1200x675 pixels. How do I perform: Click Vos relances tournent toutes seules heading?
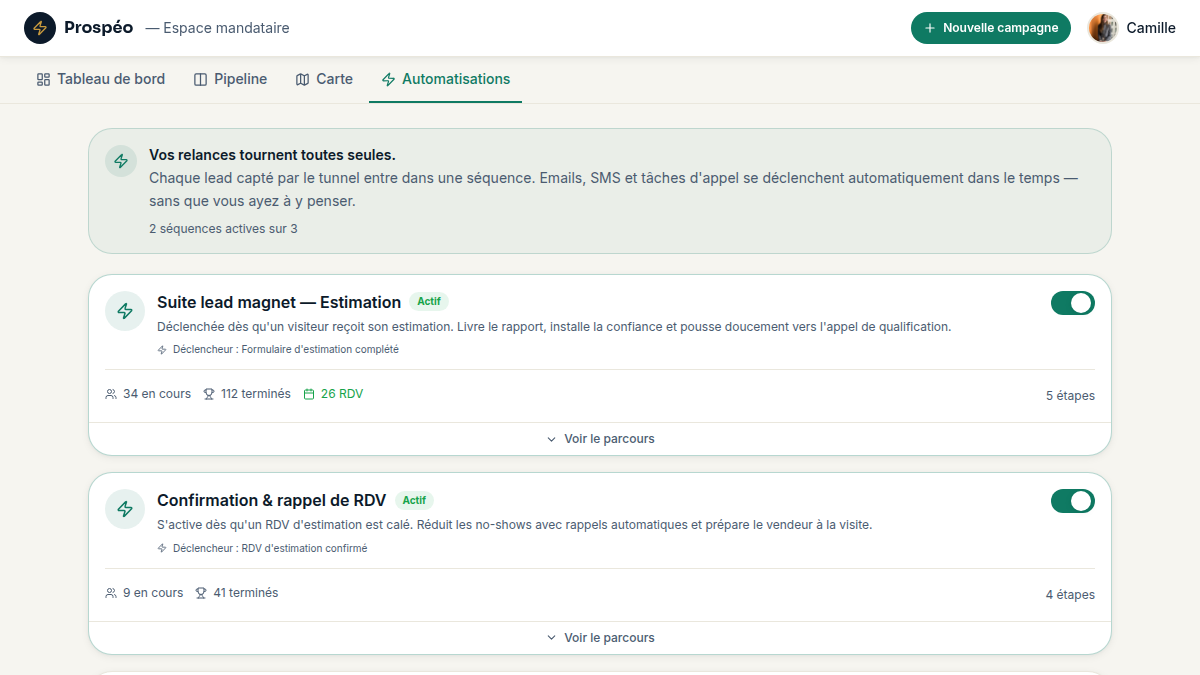tap(272, 155)
